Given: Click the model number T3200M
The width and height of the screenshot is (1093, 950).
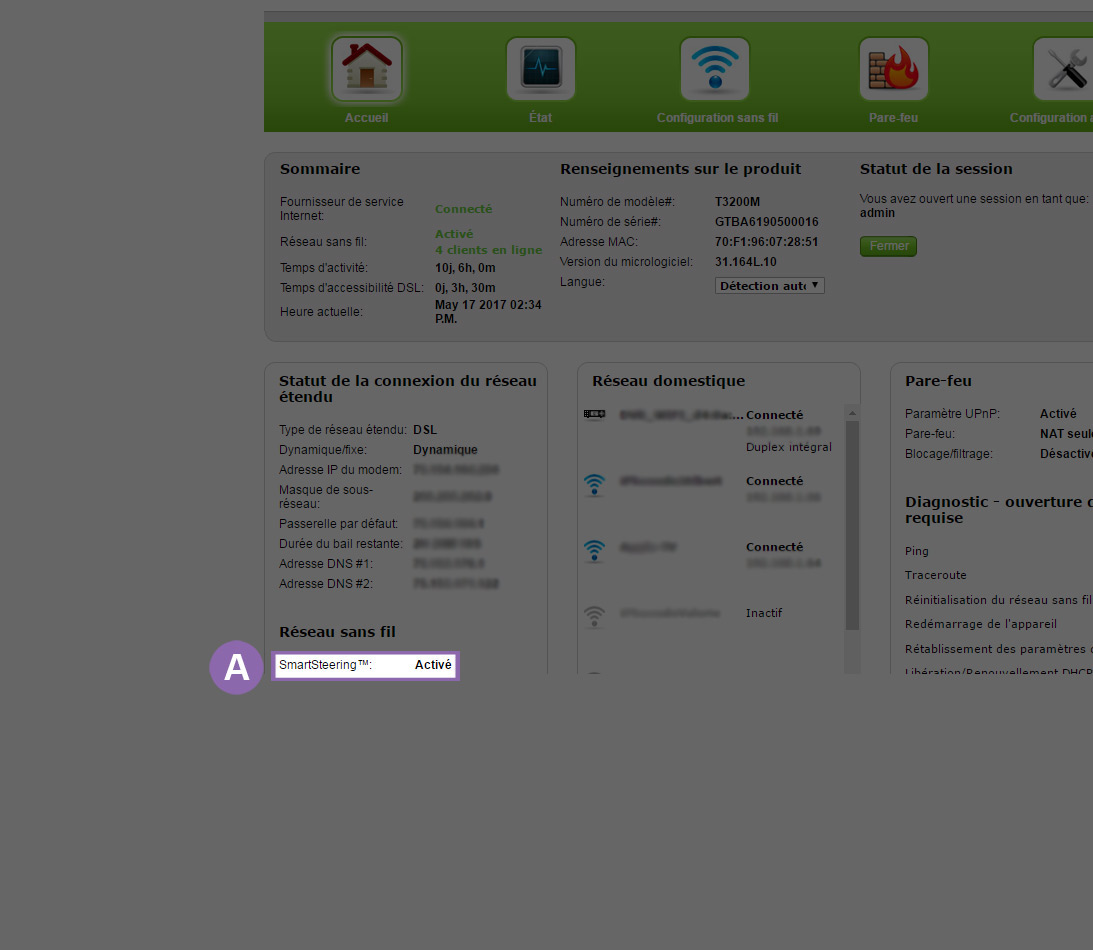Looking at the screenshot, I should coord(737,201).
